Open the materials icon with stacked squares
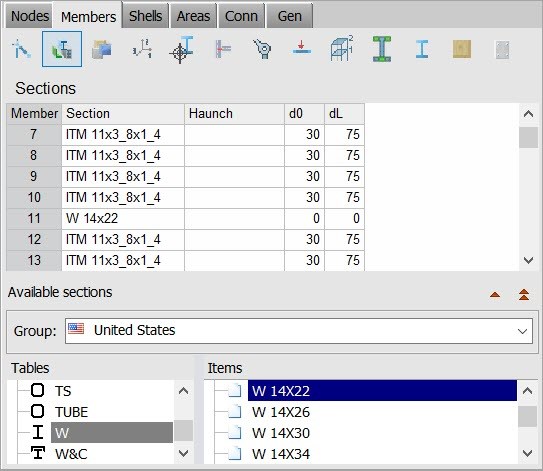The image size is (543, 471). click(102, 49)
